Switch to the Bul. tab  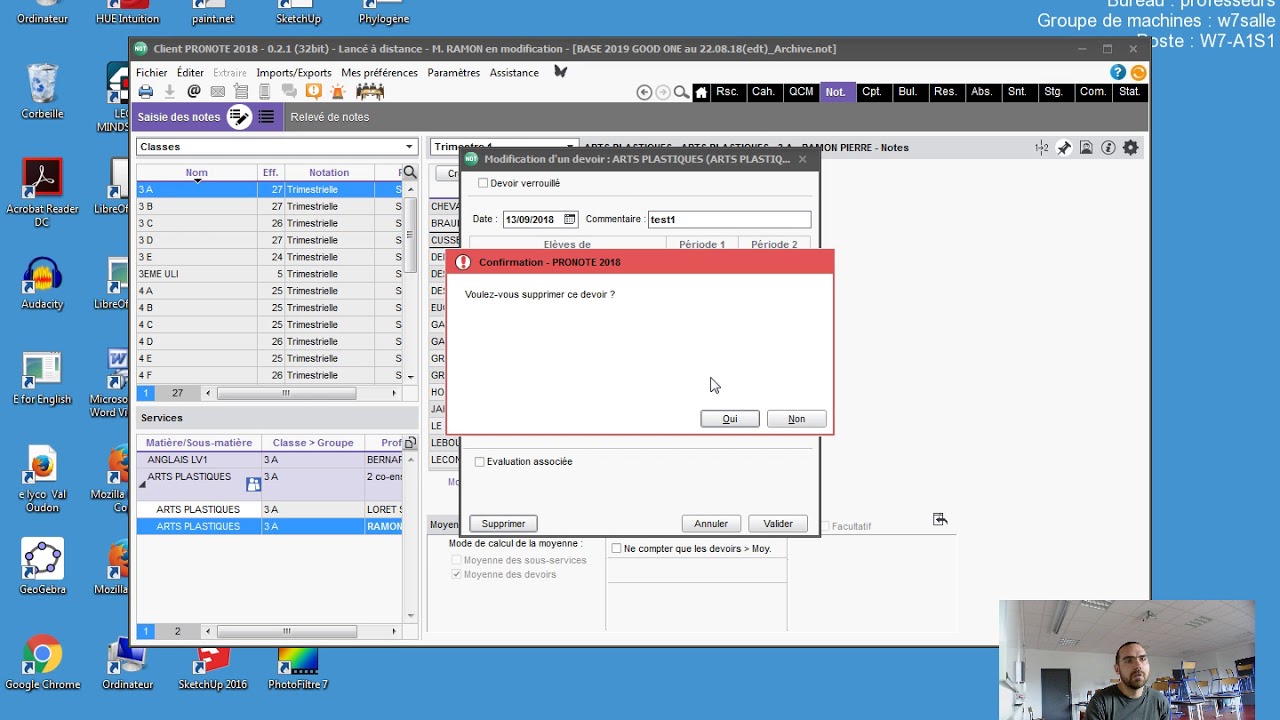click(907, 92)
